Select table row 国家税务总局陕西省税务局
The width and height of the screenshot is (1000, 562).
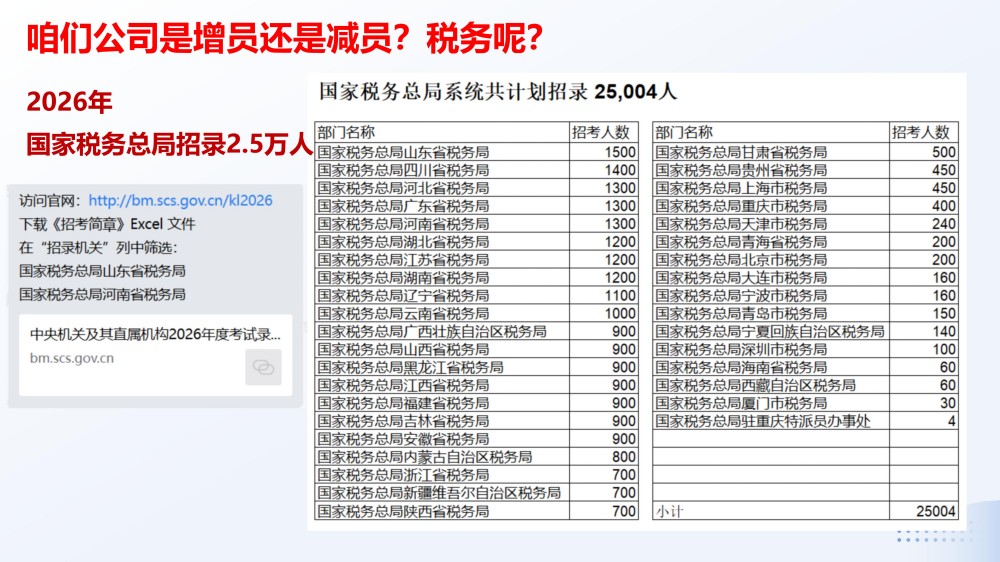pyautogui.click(x=476, y=510)
